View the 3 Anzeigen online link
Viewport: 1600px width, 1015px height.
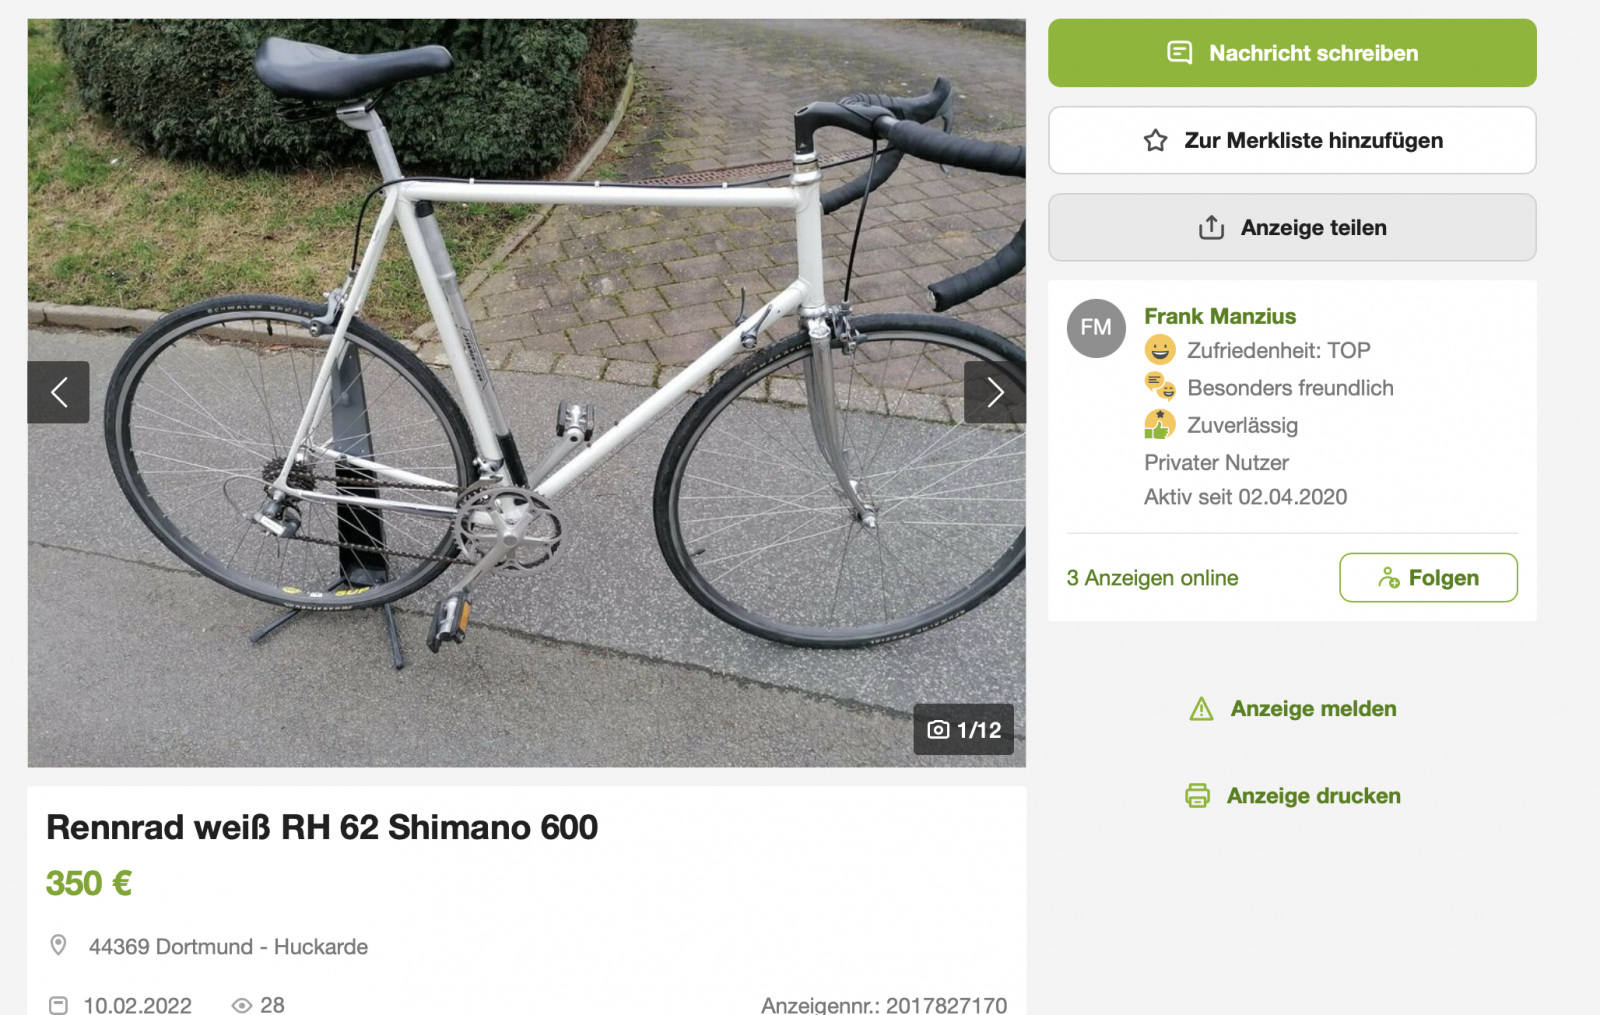(x=1152, y=578)
